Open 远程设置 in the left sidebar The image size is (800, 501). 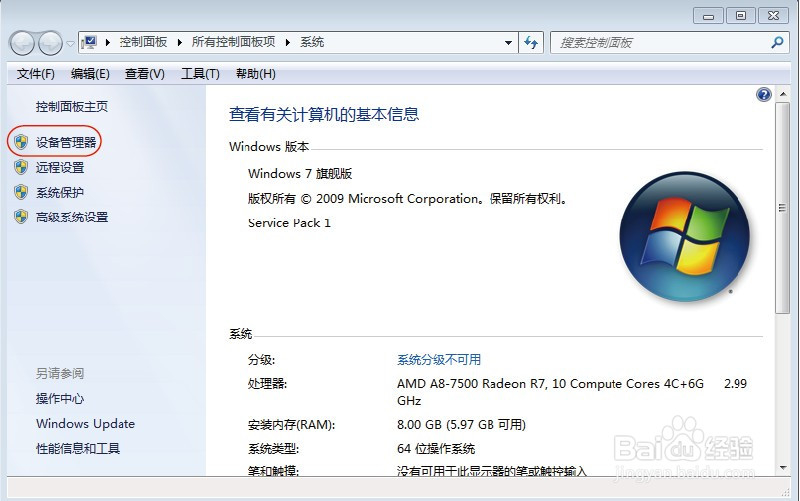coord(60,167)
